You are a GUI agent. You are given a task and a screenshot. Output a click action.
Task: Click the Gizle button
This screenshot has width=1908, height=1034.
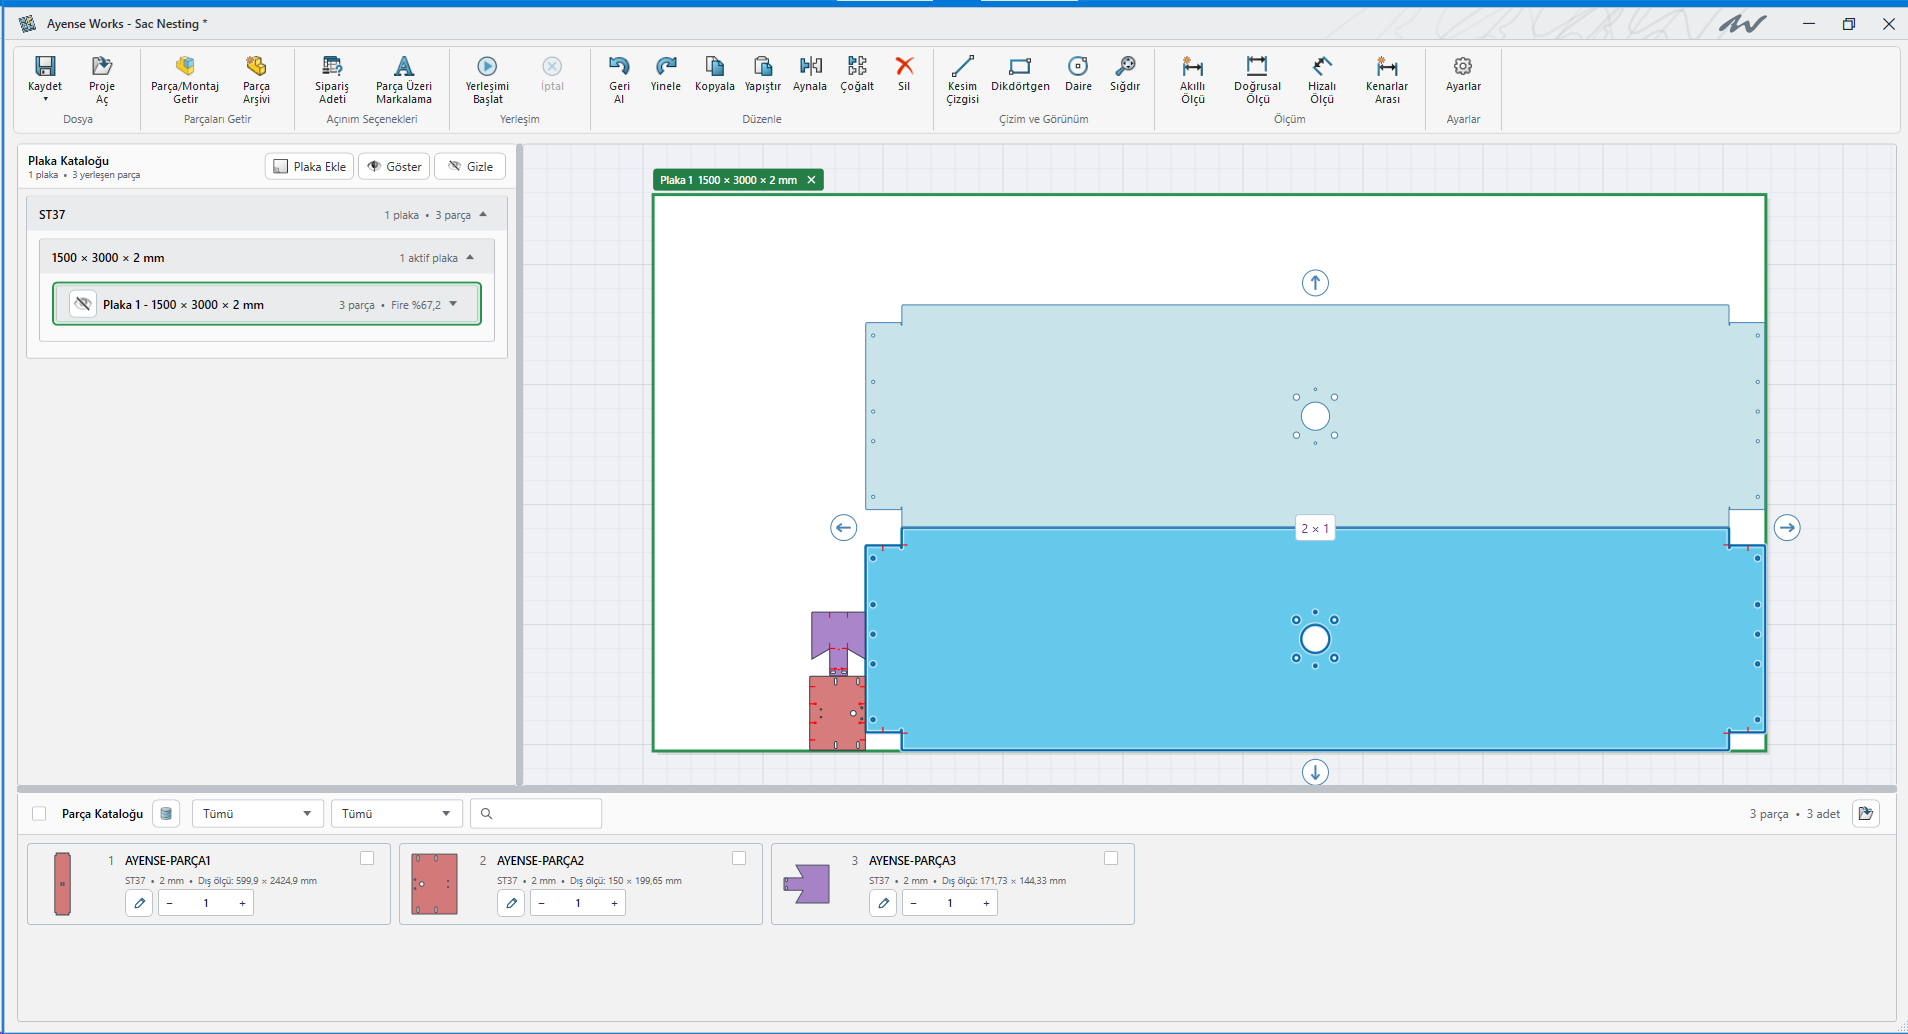(x=470, y=166)
